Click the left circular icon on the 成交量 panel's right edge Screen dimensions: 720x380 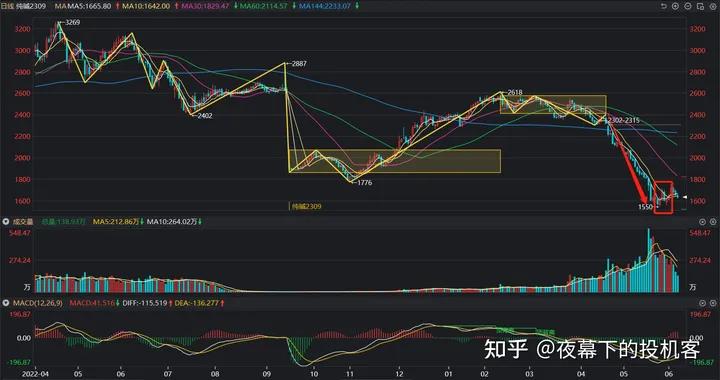703,222
